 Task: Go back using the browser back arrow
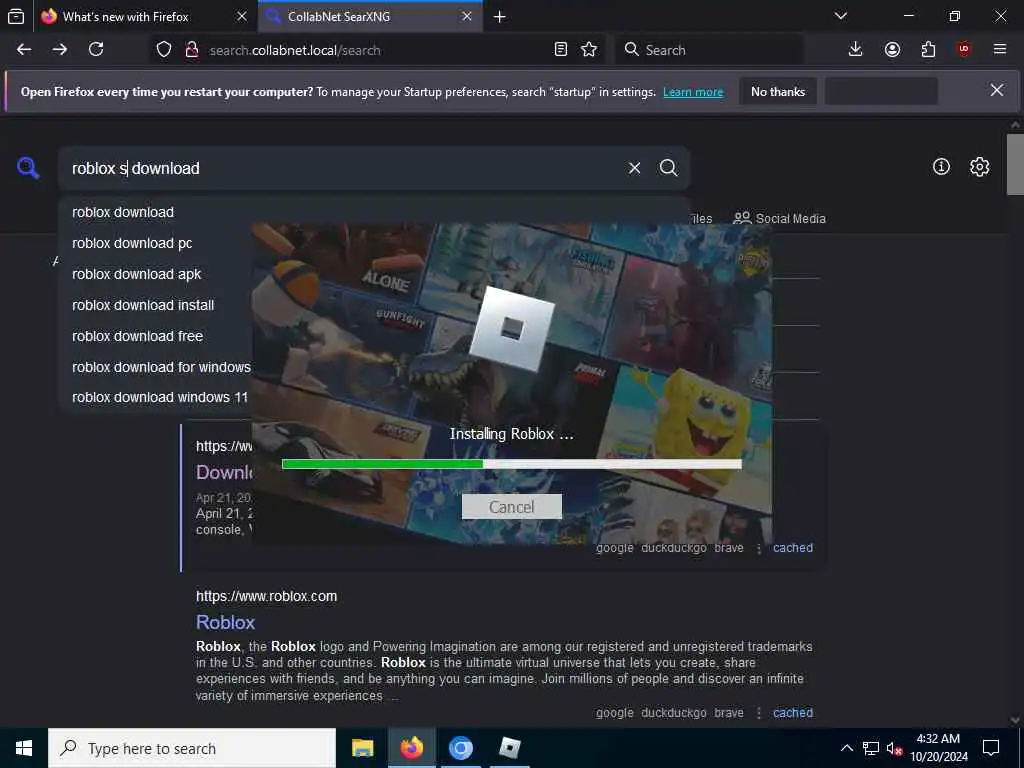[x=24, y=50]
